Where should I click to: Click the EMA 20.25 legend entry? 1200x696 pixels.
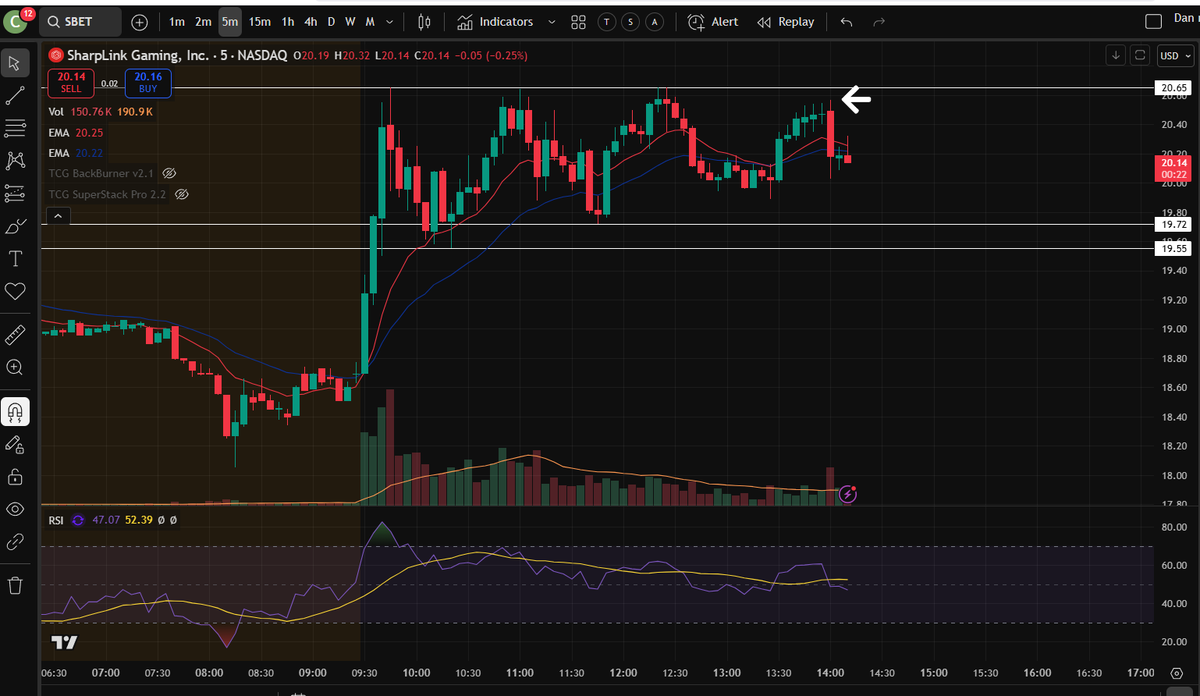75,132
